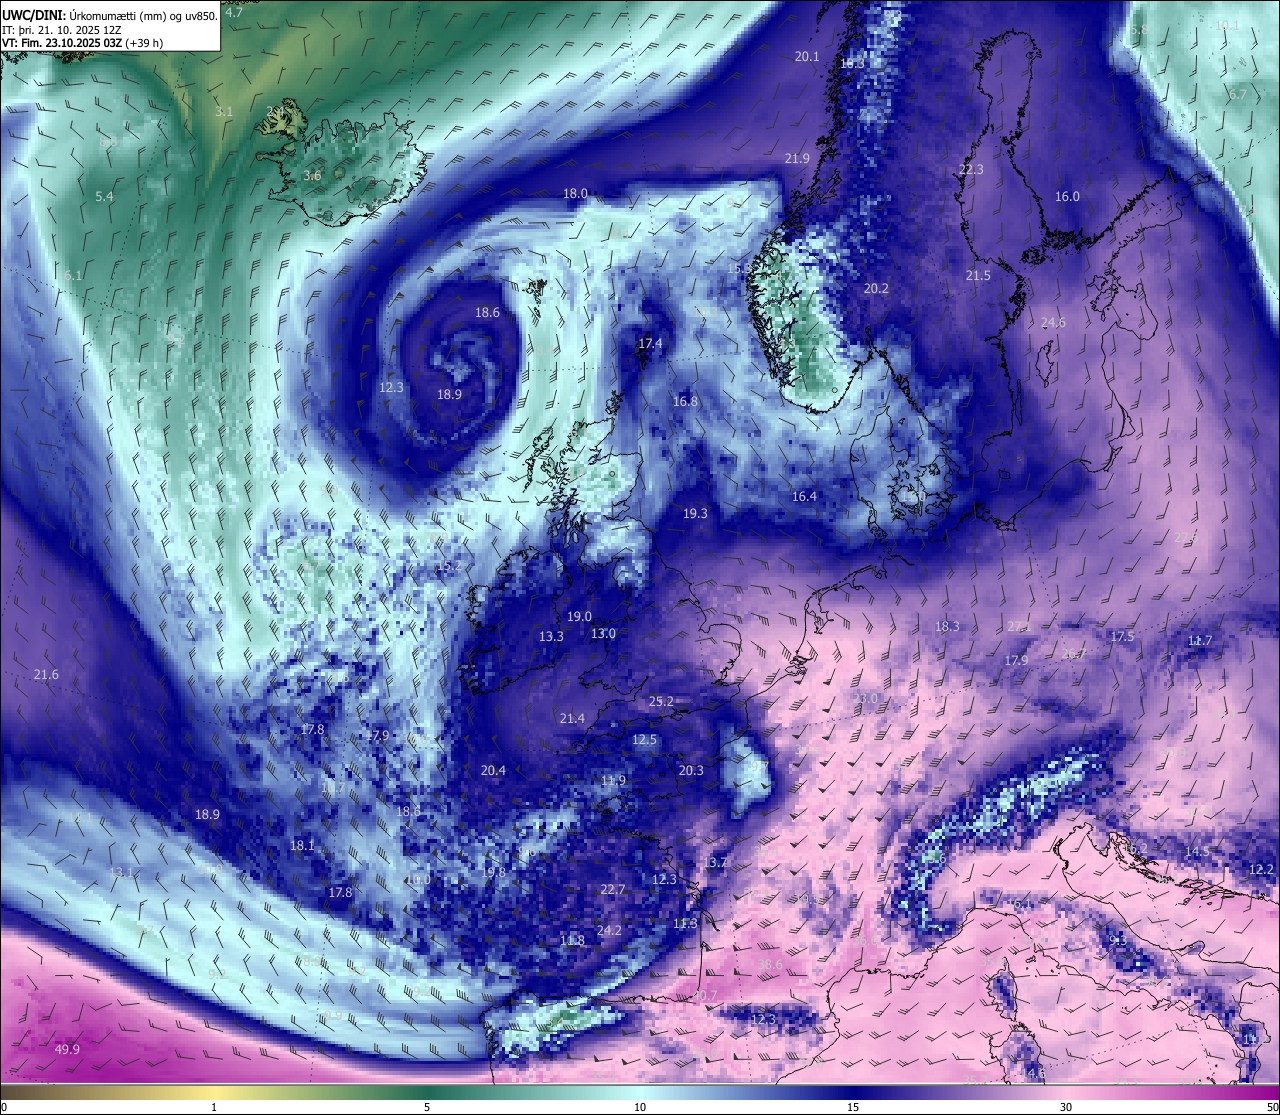Click the 22.7 value on the map

pos(612,890)
